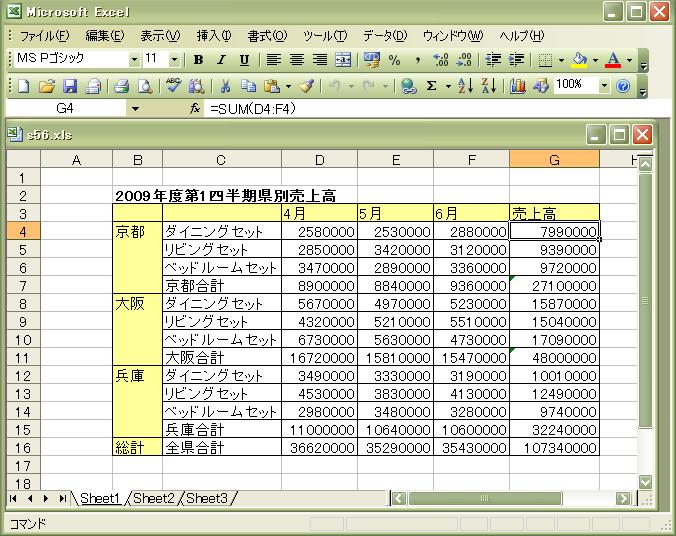
Task: Paste from clipboard
Action: [x=272, y=86]
